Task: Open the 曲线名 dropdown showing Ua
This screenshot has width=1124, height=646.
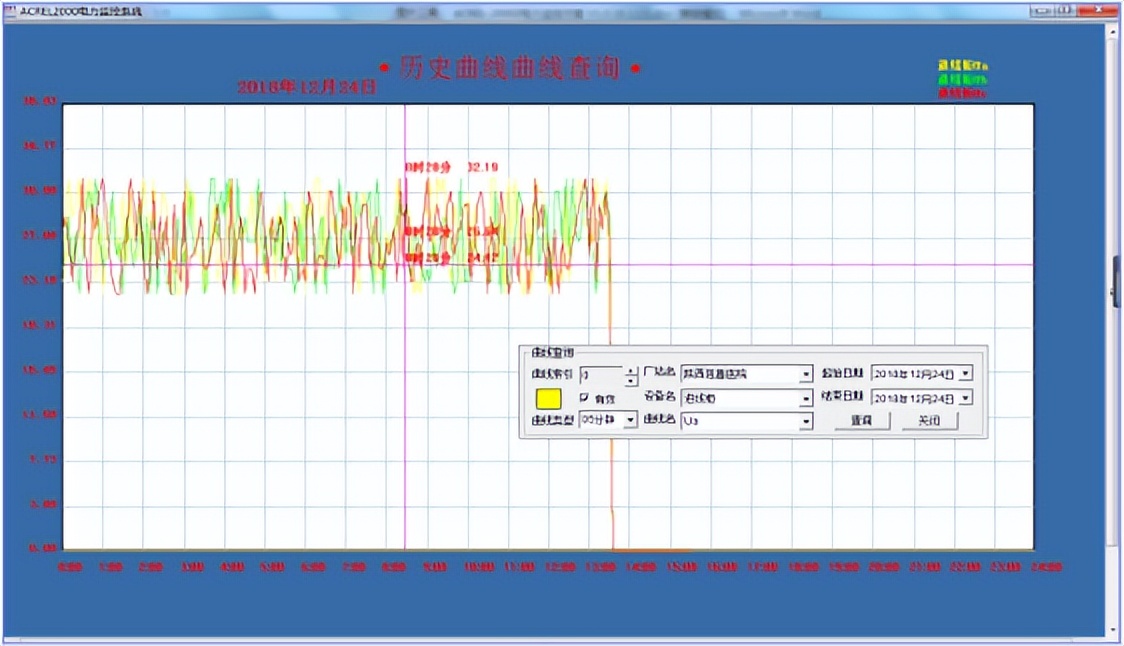Action: pos(805,422)
